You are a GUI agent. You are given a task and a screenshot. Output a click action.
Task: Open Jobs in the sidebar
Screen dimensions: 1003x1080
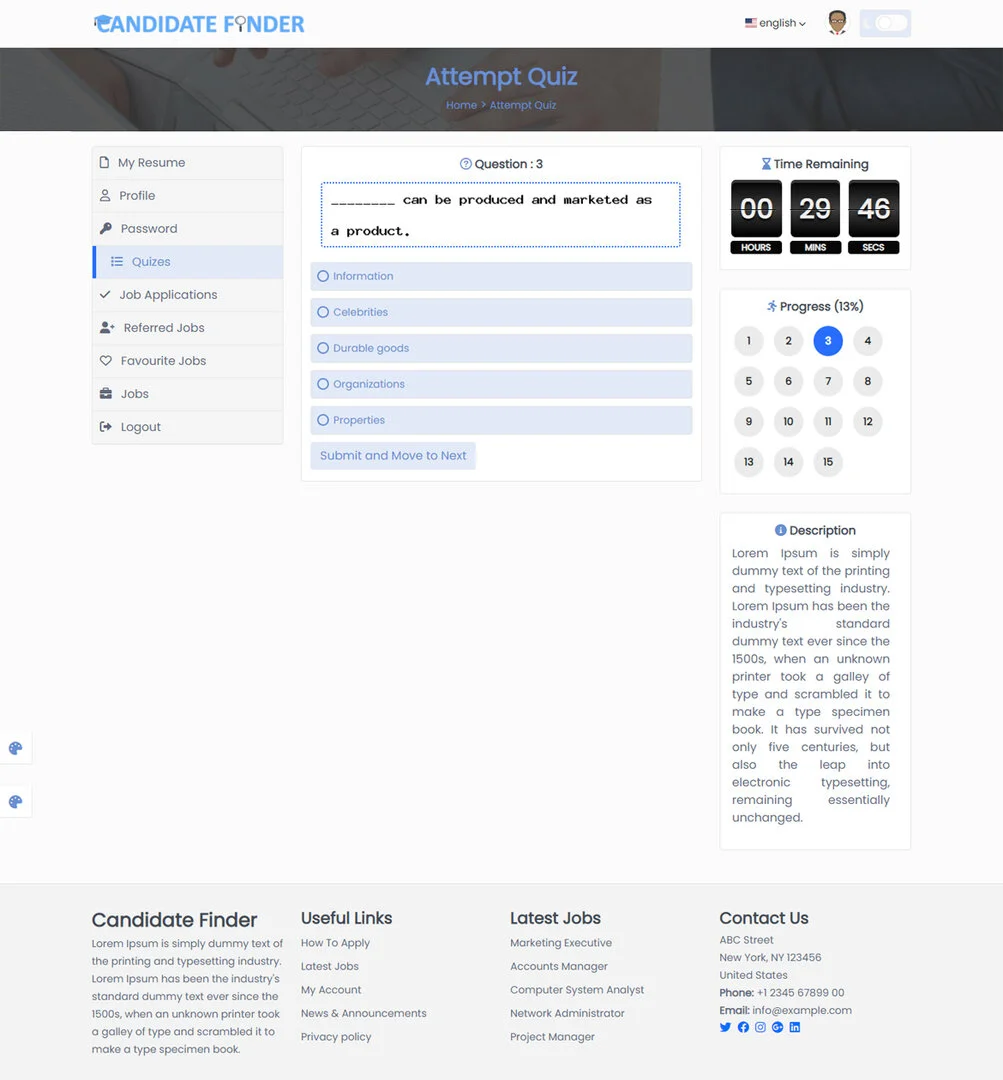click(x=187, y=394)
